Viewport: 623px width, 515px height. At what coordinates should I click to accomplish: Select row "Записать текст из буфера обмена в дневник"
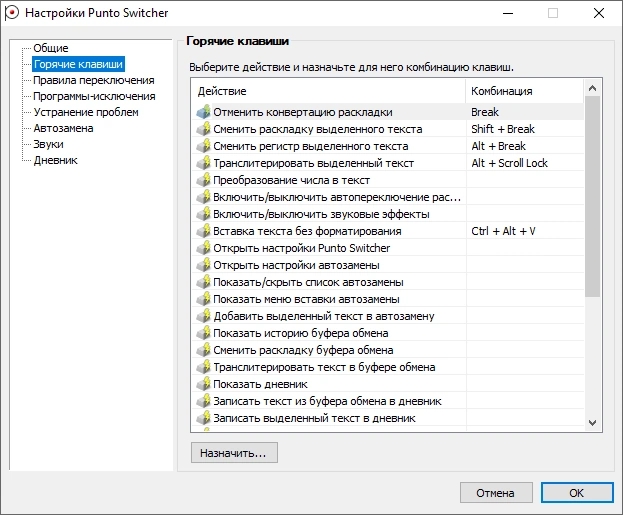click(388, 401)
